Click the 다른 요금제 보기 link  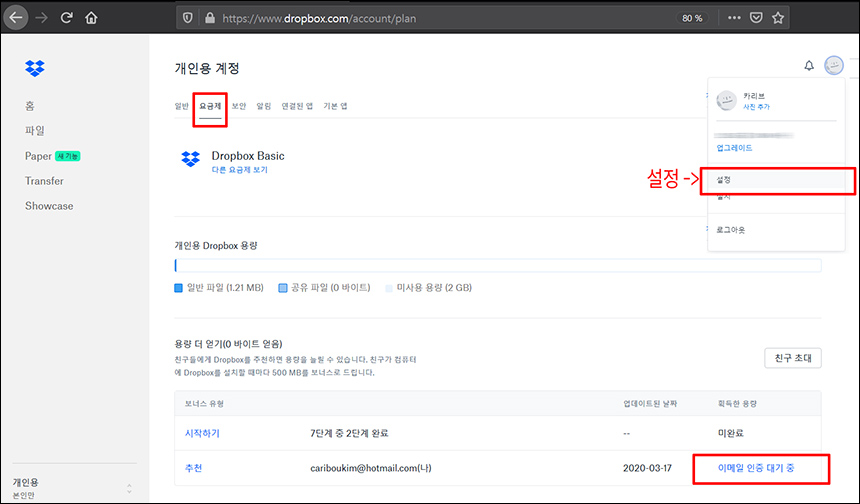pos(240,170)
